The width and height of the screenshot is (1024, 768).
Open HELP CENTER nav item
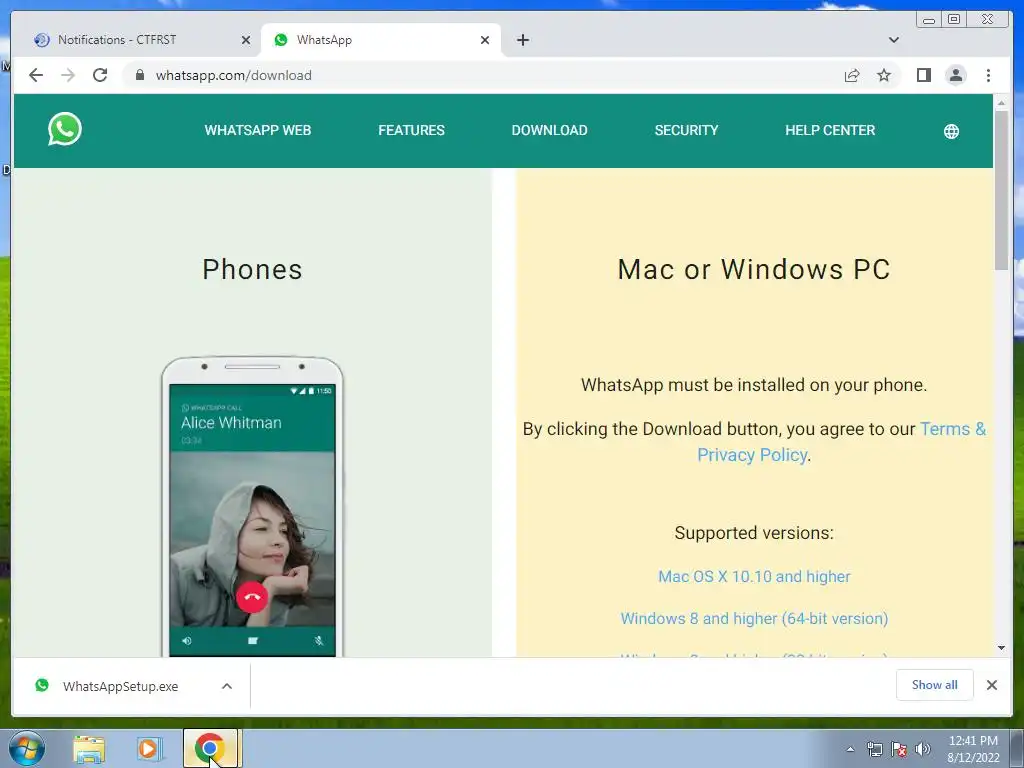pyautogui.click(x=830, y=130)
